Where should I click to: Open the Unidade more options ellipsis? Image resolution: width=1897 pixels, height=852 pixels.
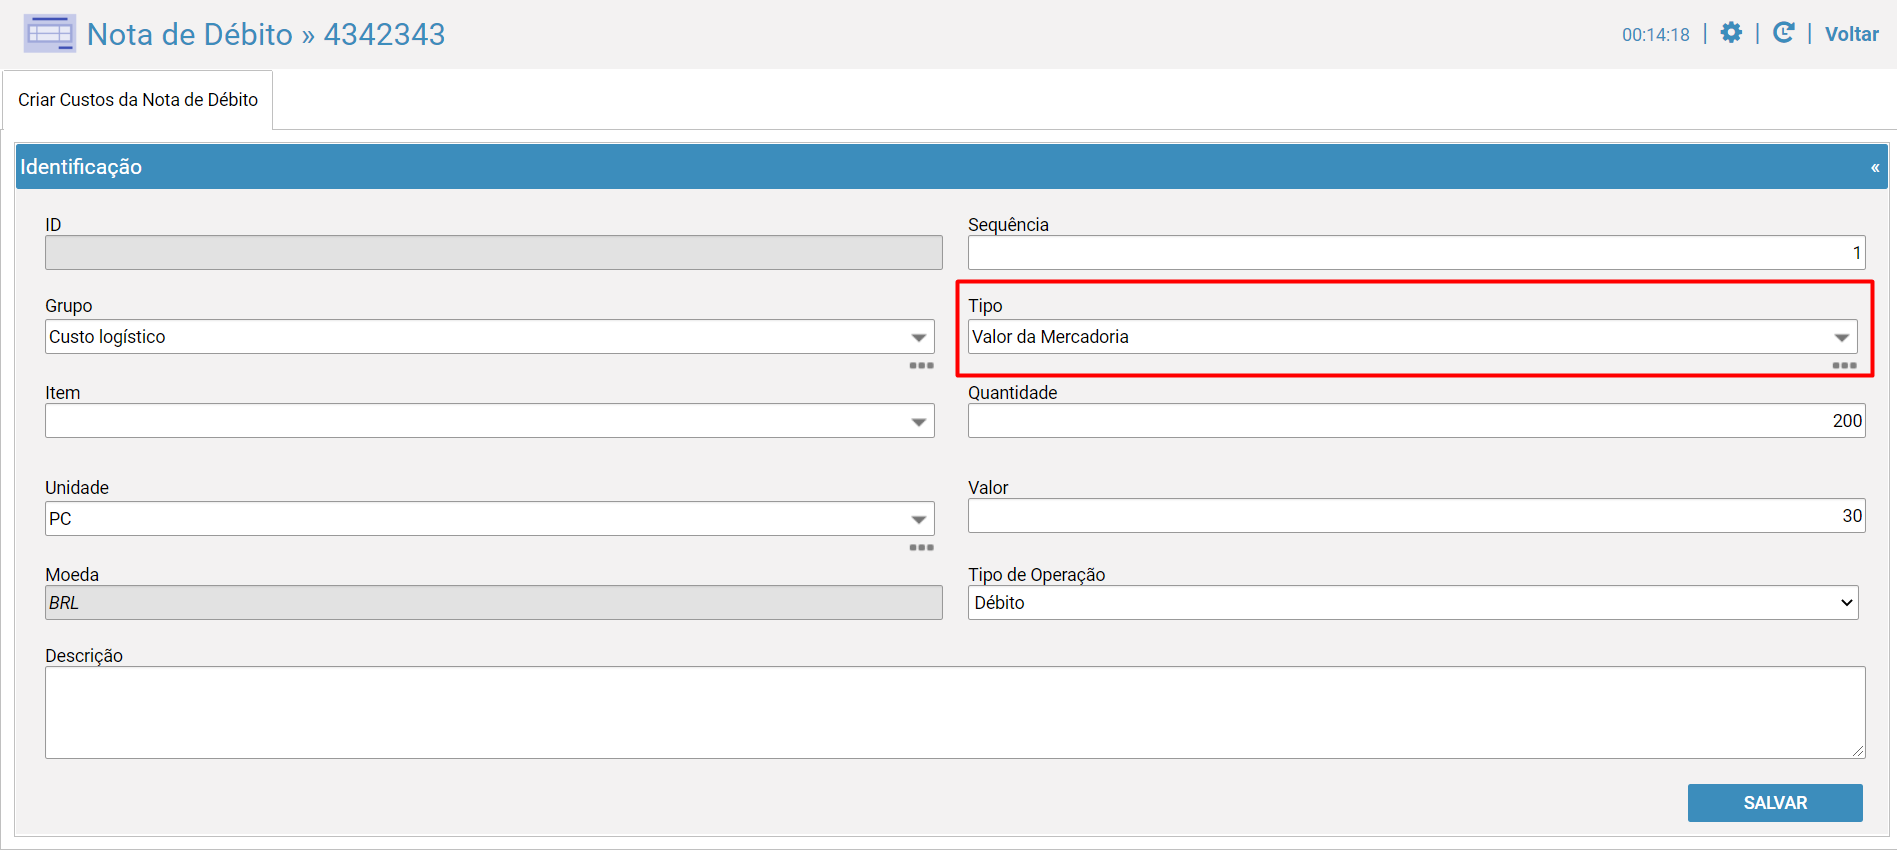pyautogui.click(x=921, y=548)
